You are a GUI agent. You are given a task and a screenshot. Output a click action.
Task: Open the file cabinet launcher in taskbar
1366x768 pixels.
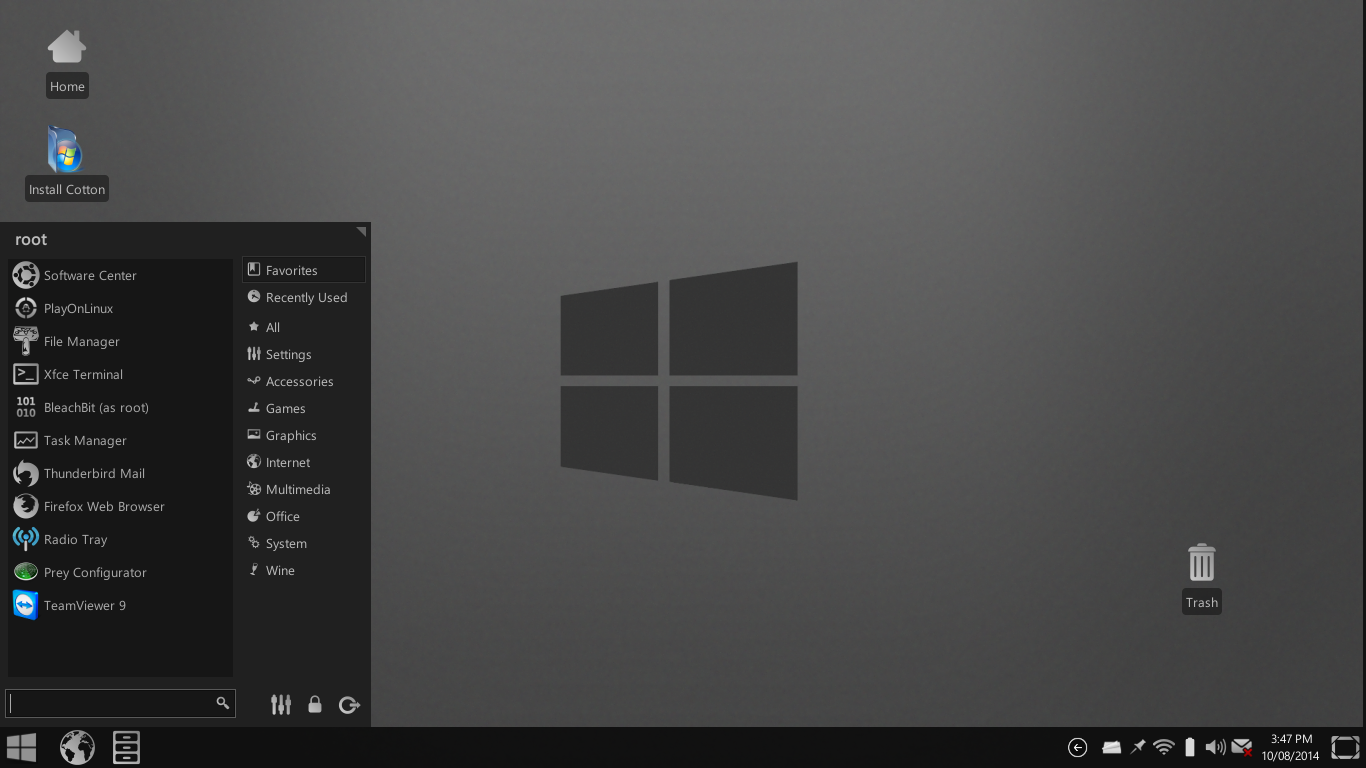pos(126,747)
